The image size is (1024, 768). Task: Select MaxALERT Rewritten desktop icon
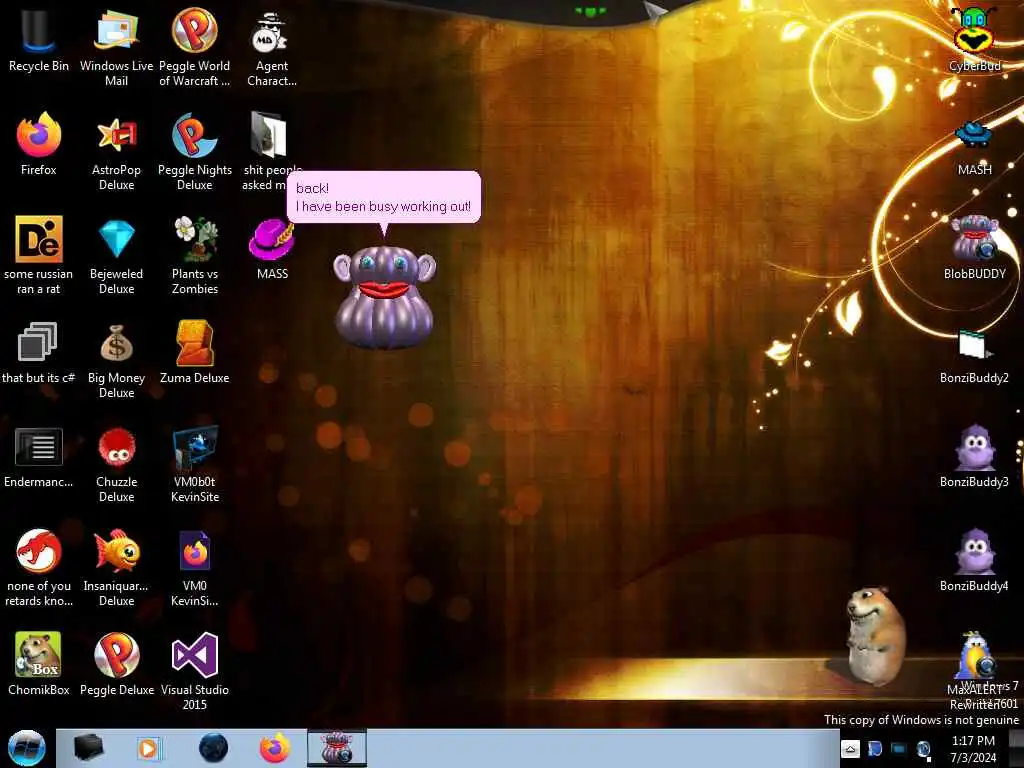(974, 671)
